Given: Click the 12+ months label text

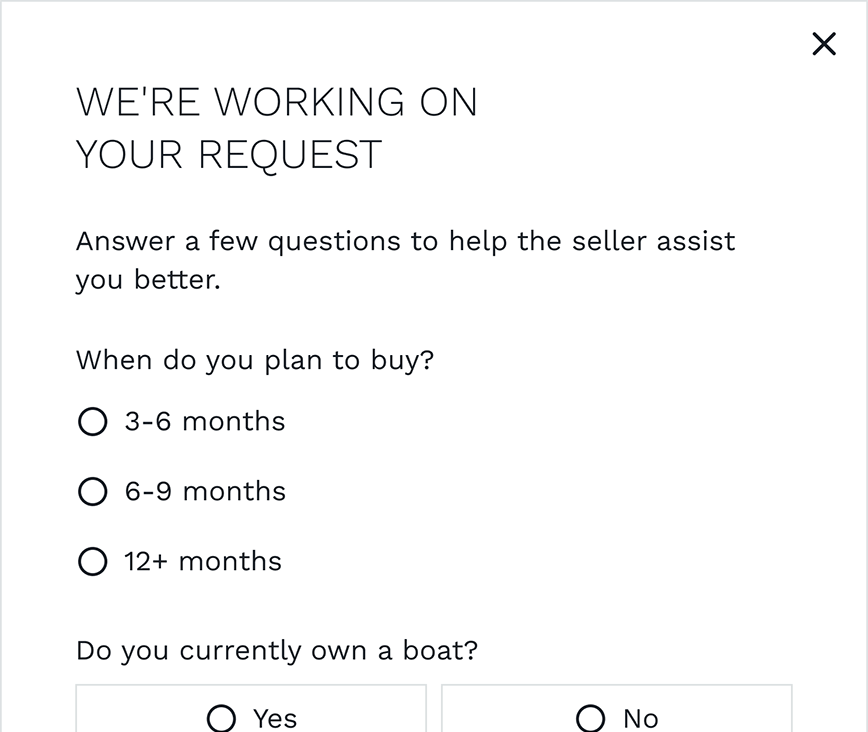Looking at the screenshot, I should click(200, 561).
